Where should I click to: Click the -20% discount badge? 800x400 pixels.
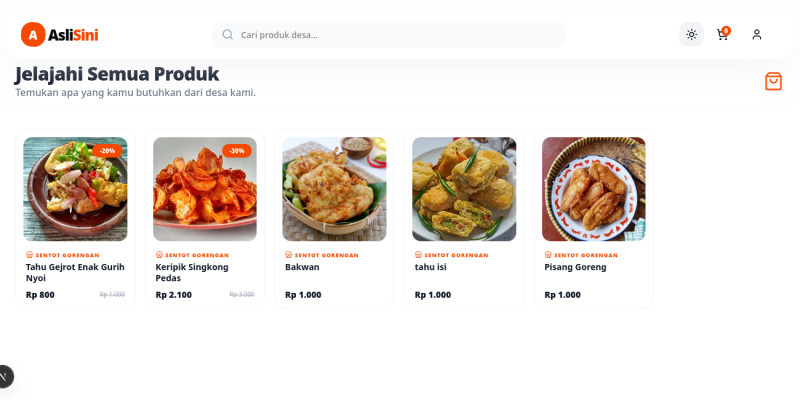[x=107, y=150]
